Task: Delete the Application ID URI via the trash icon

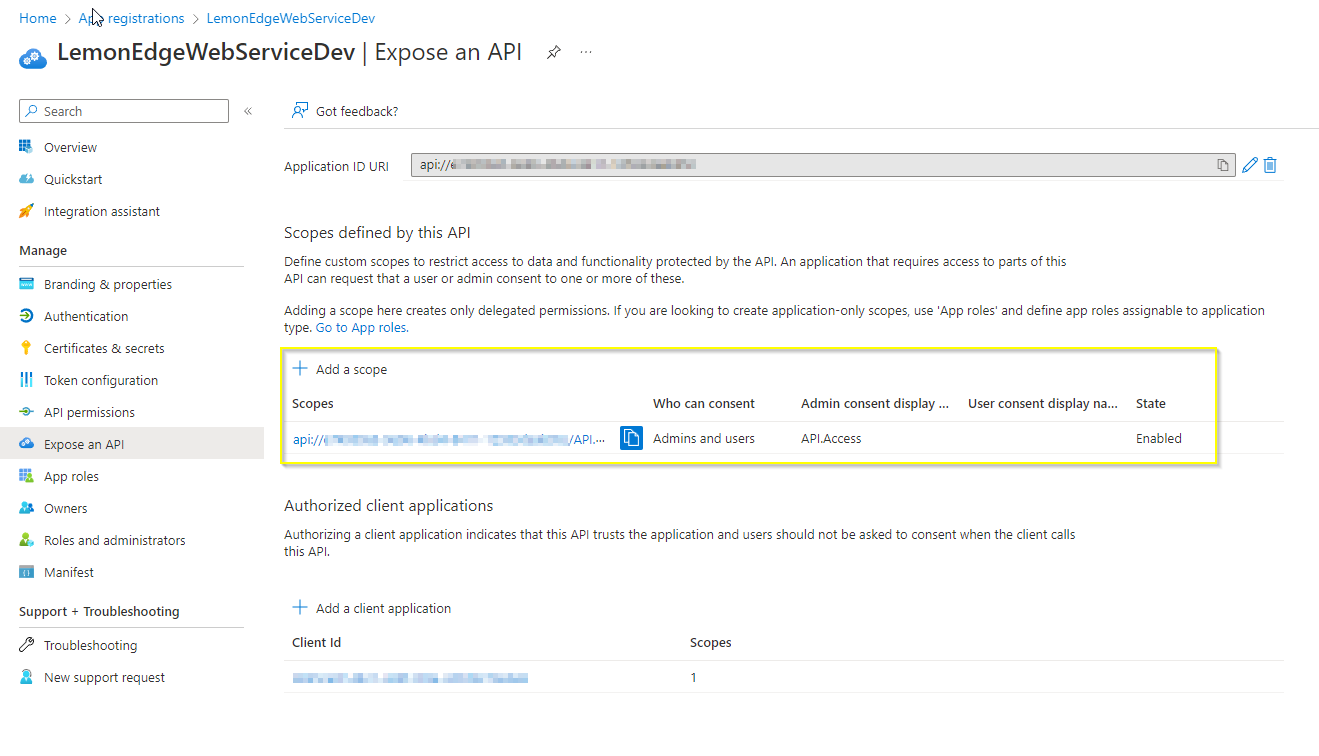Action: [1271, 164]
